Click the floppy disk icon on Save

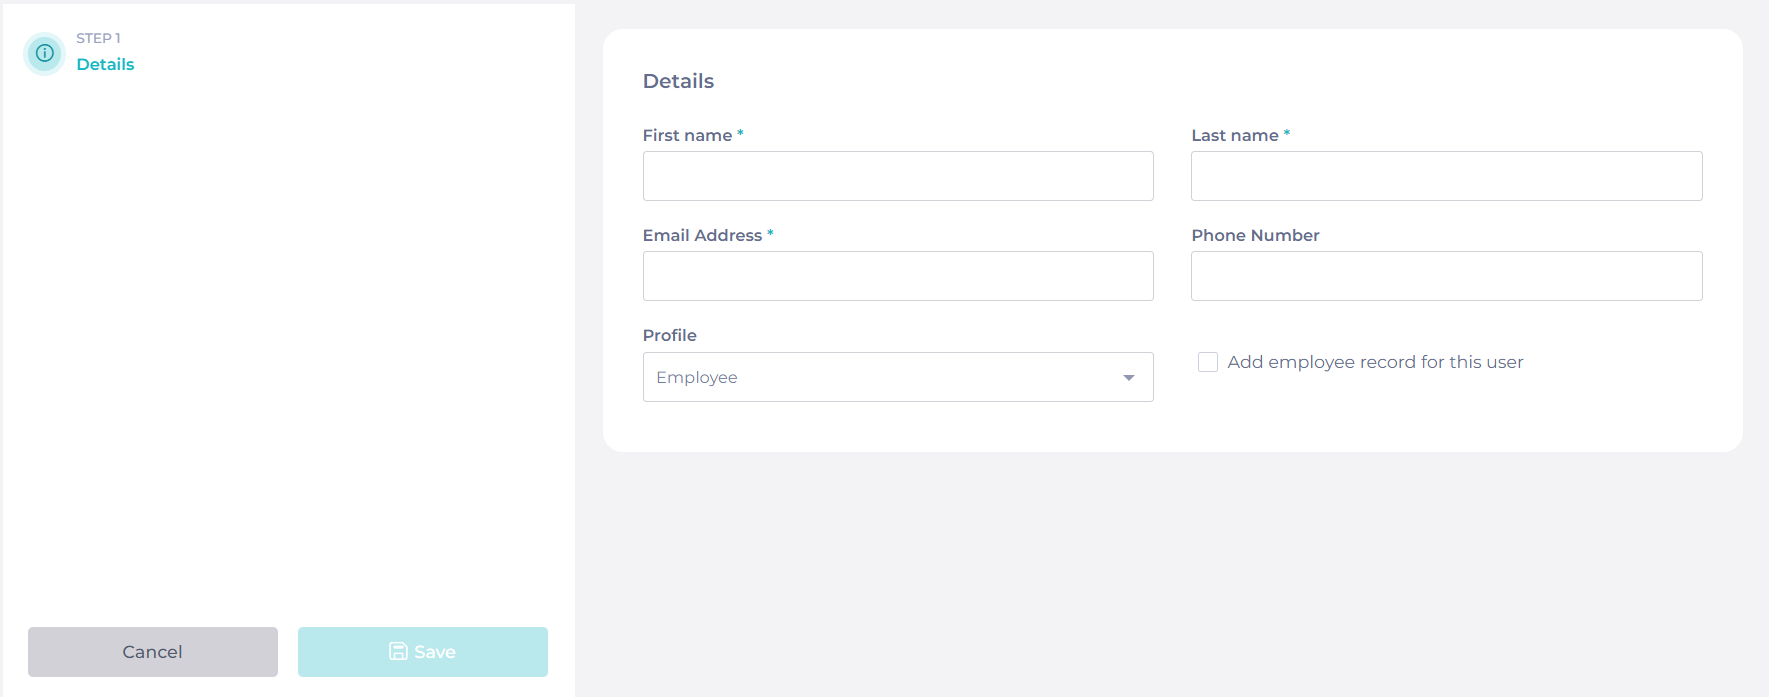click(x=398, y=652)
